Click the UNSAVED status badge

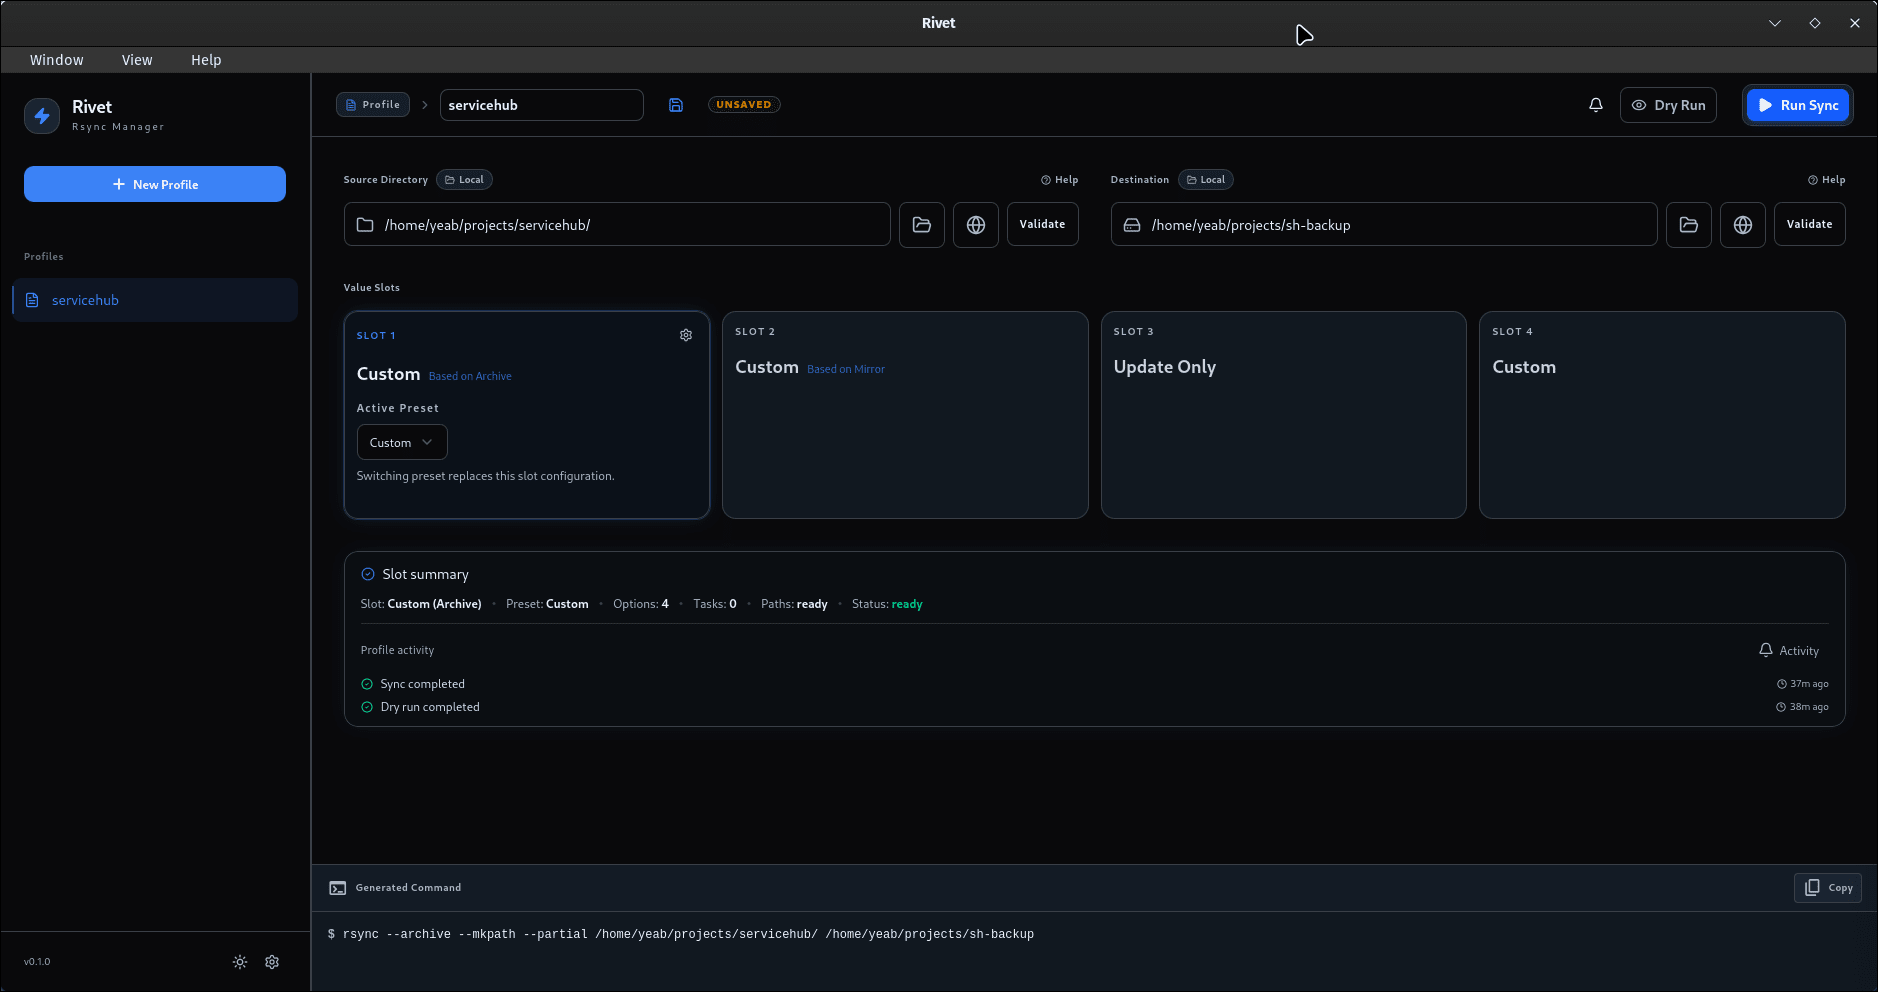pyautogui.click(x=744, y=105)
